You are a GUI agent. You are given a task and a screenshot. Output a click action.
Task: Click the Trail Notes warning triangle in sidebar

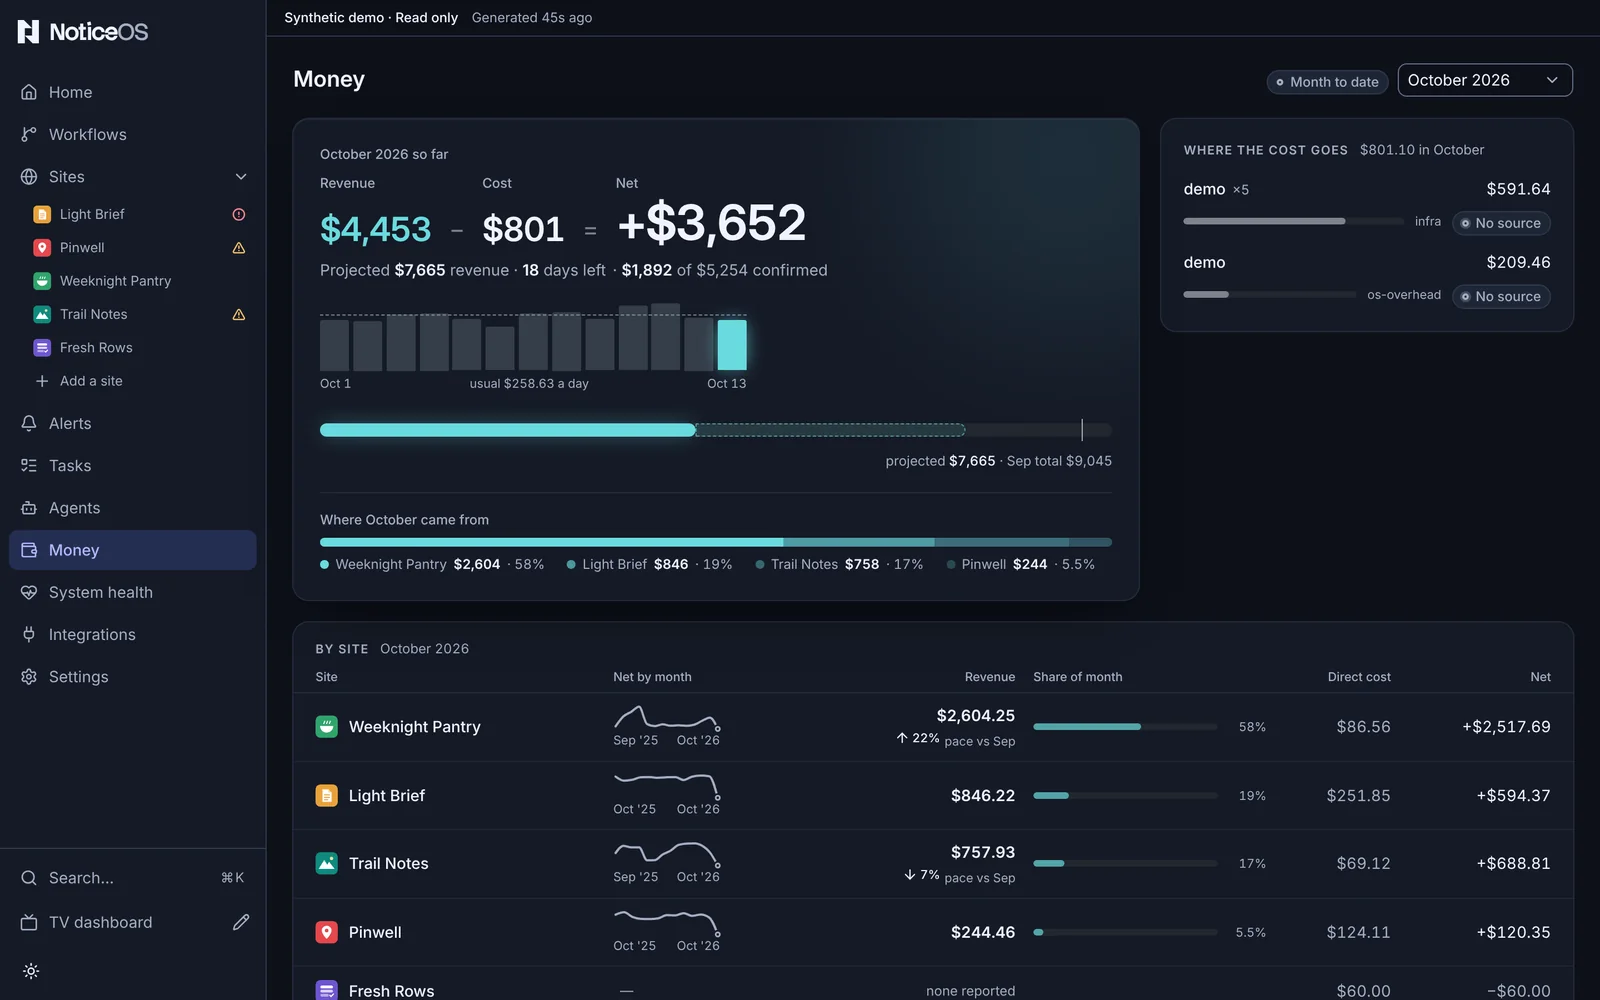click(239, 314)
